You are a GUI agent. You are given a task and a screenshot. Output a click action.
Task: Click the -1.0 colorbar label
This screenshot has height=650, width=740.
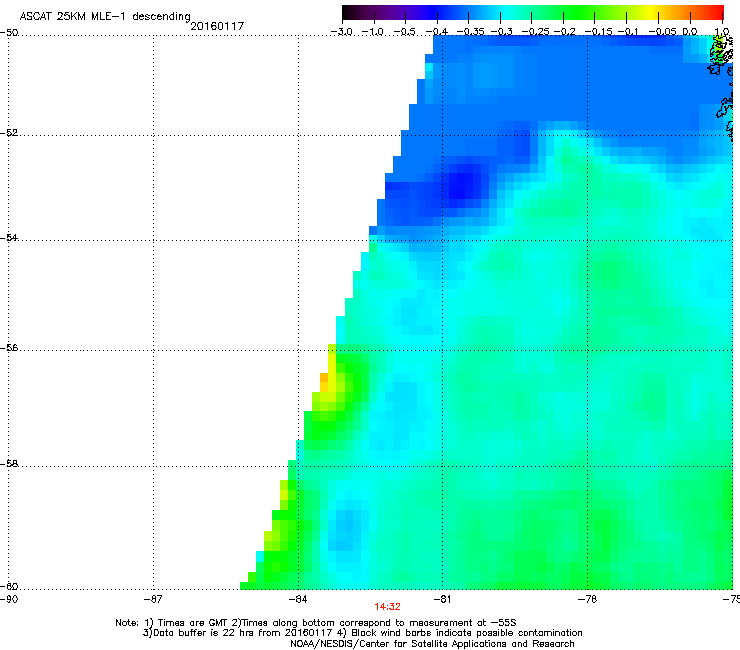click(373, 32)
